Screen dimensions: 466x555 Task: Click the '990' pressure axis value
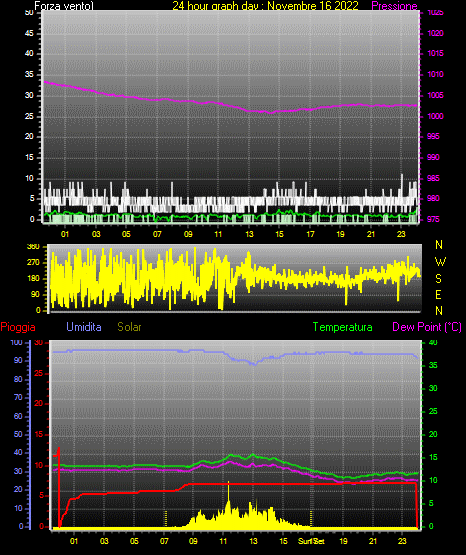(433, 157)
